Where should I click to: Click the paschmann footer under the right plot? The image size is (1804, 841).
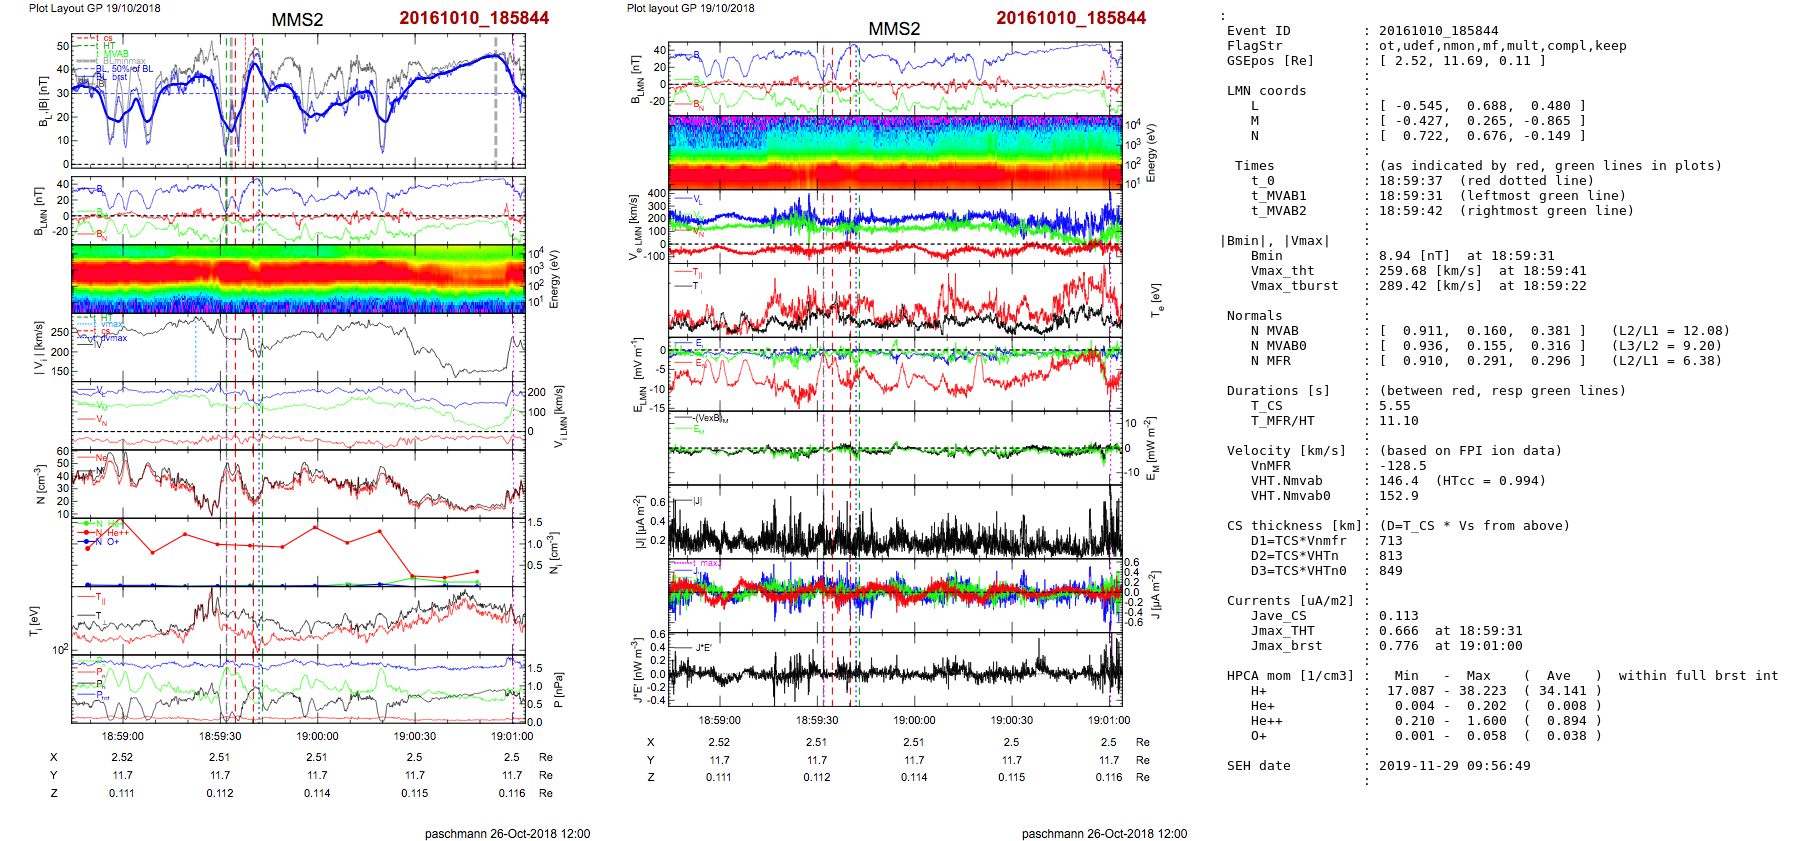(x=1104, y=834)
